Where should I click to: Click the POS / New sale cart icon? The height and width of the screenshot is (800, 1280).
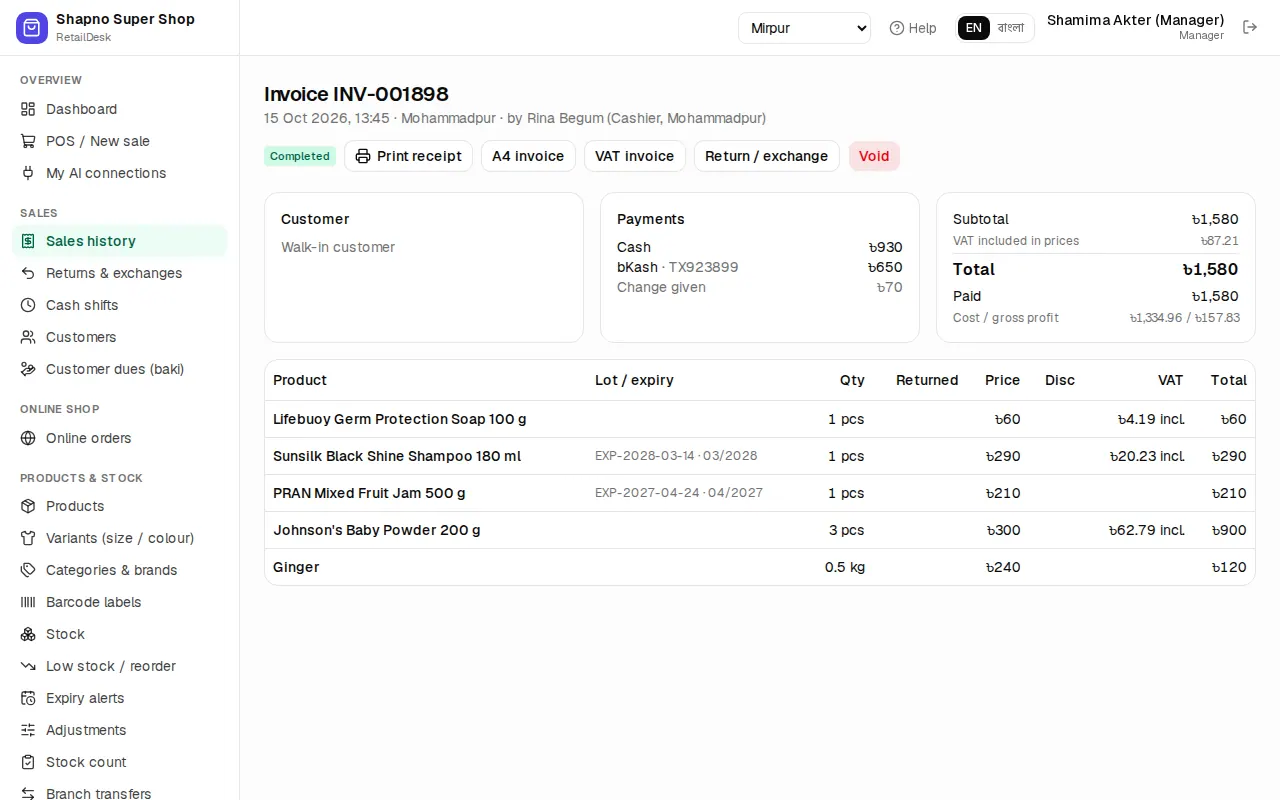tap(28, 141)
